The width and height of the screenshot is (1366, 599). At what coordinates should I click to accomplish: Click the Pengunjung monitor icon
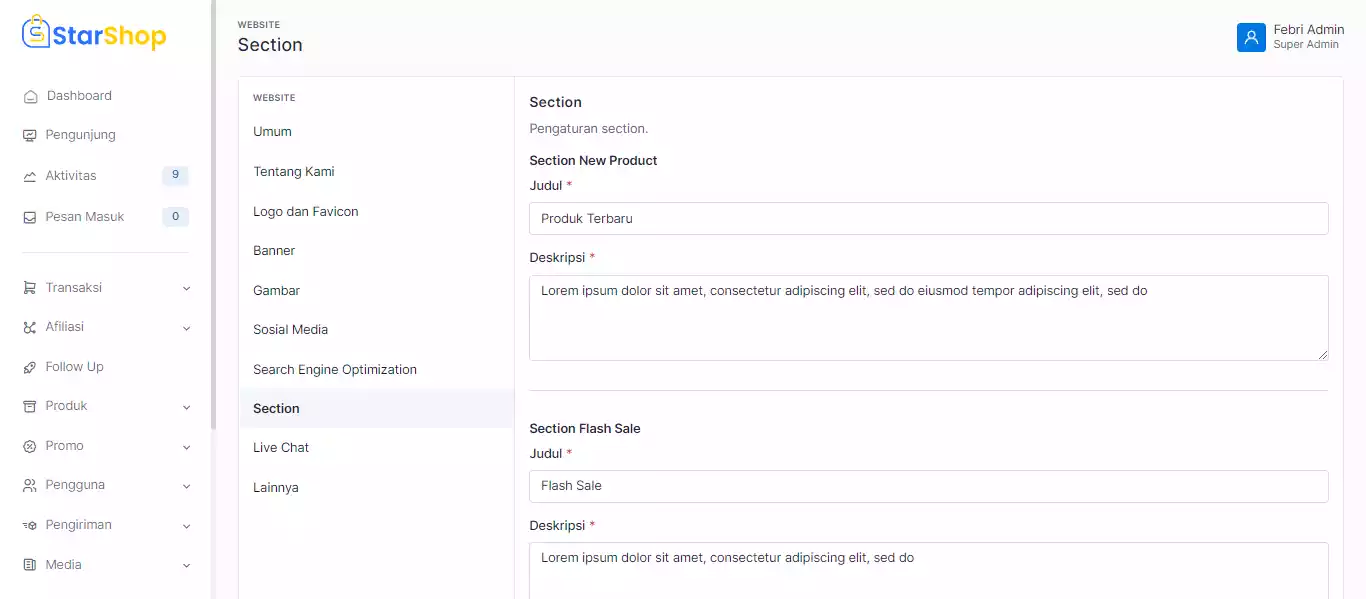30,136
